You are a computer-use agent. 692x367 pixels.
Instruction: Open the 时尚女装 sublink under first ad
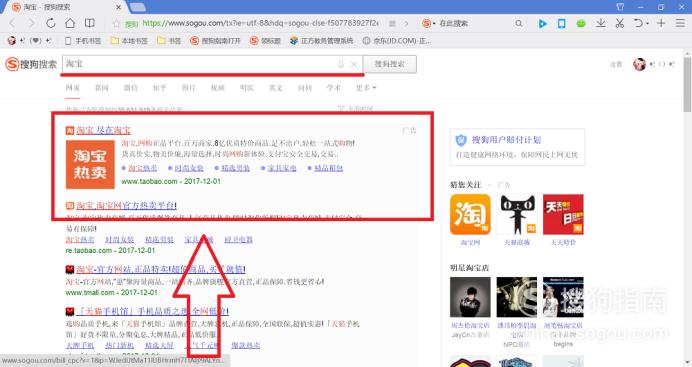coord(189,168)
